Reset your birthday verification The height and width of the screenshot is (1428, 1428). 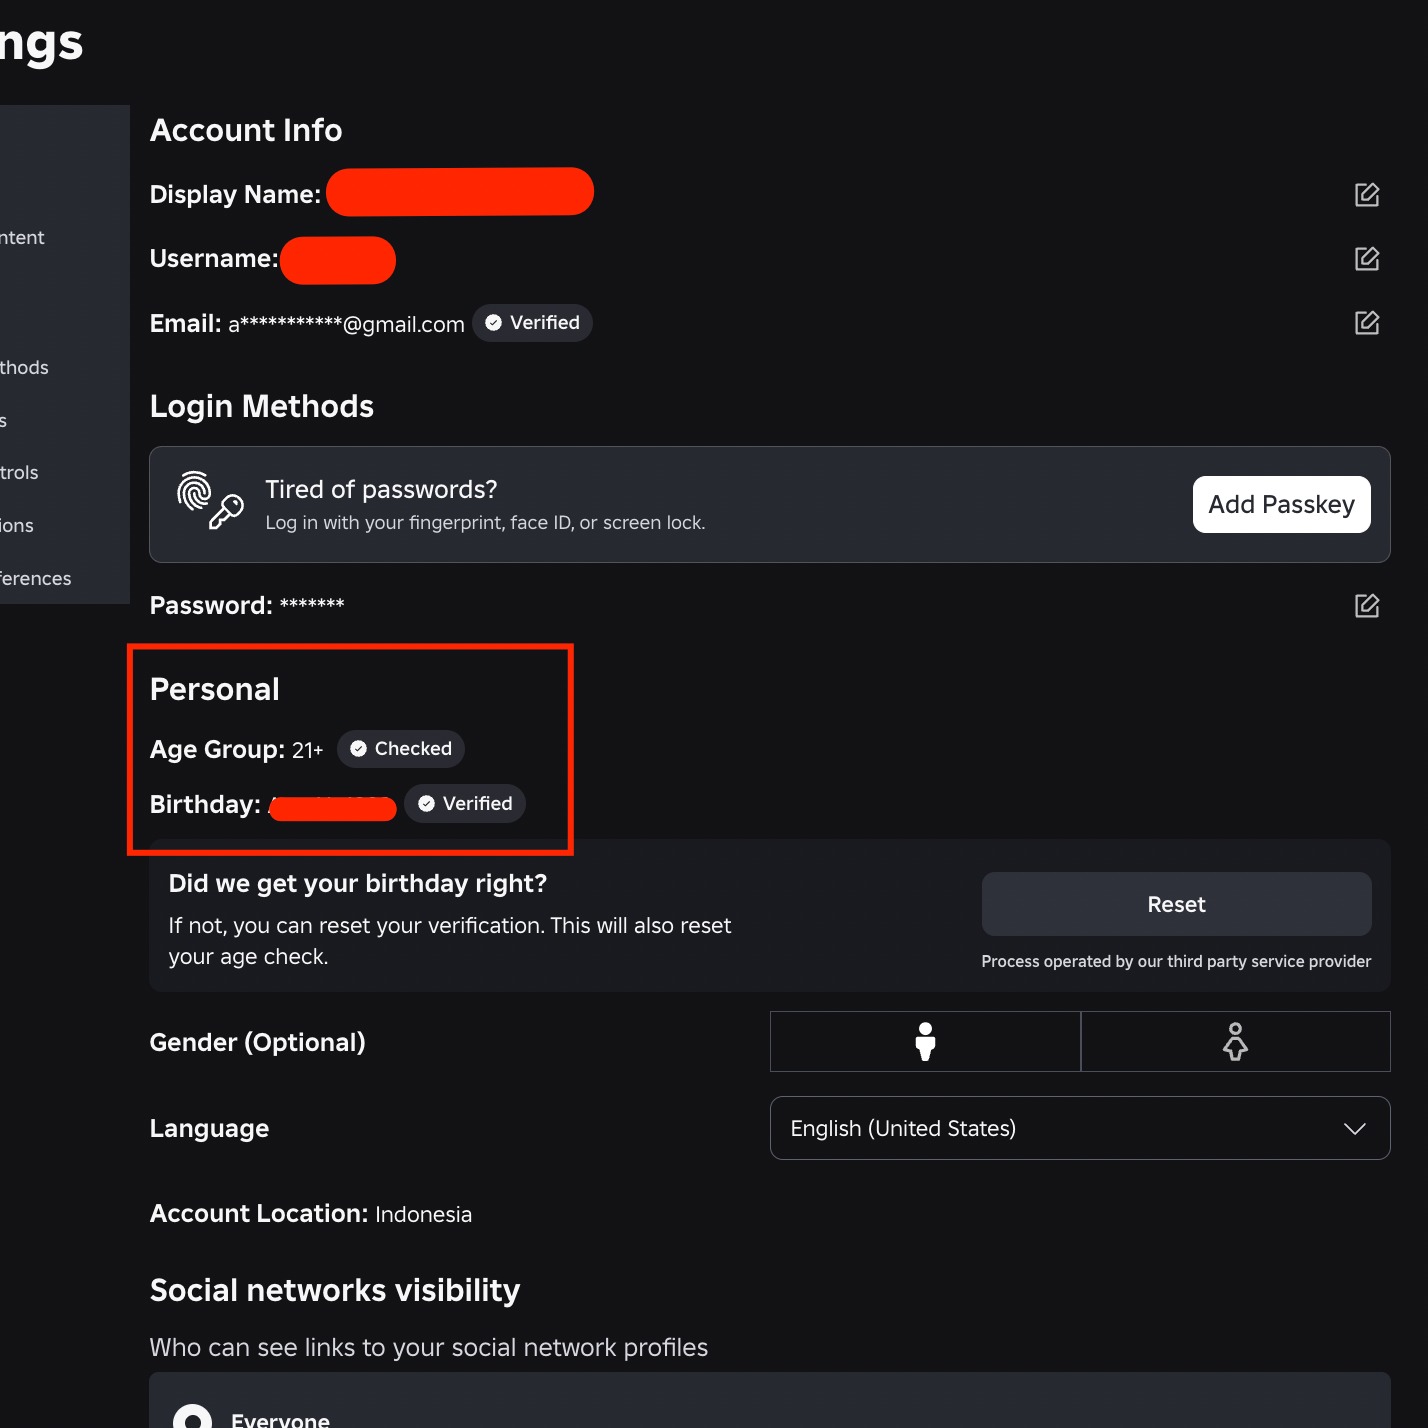1176,903
